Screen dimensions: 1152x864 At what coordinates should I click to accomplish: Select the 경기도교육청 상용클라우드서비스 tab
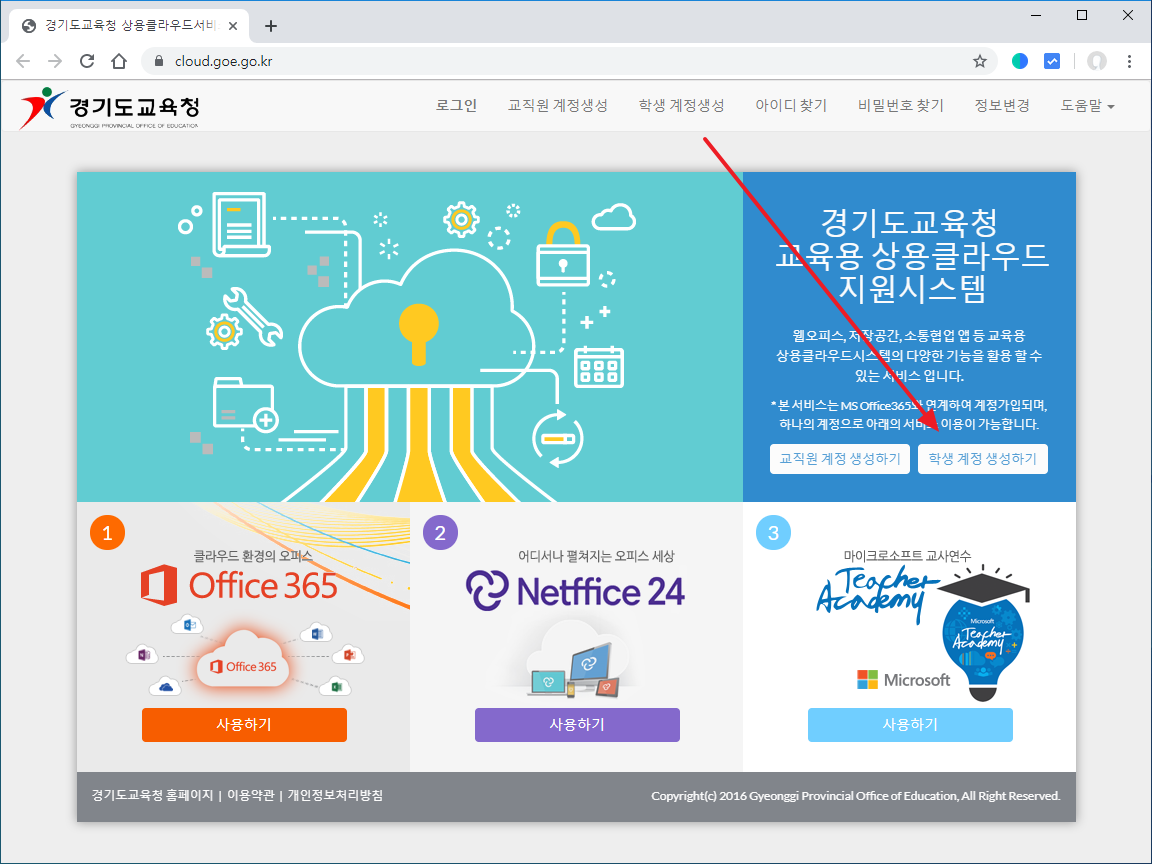pyautogui.click(x=129, y=26)
